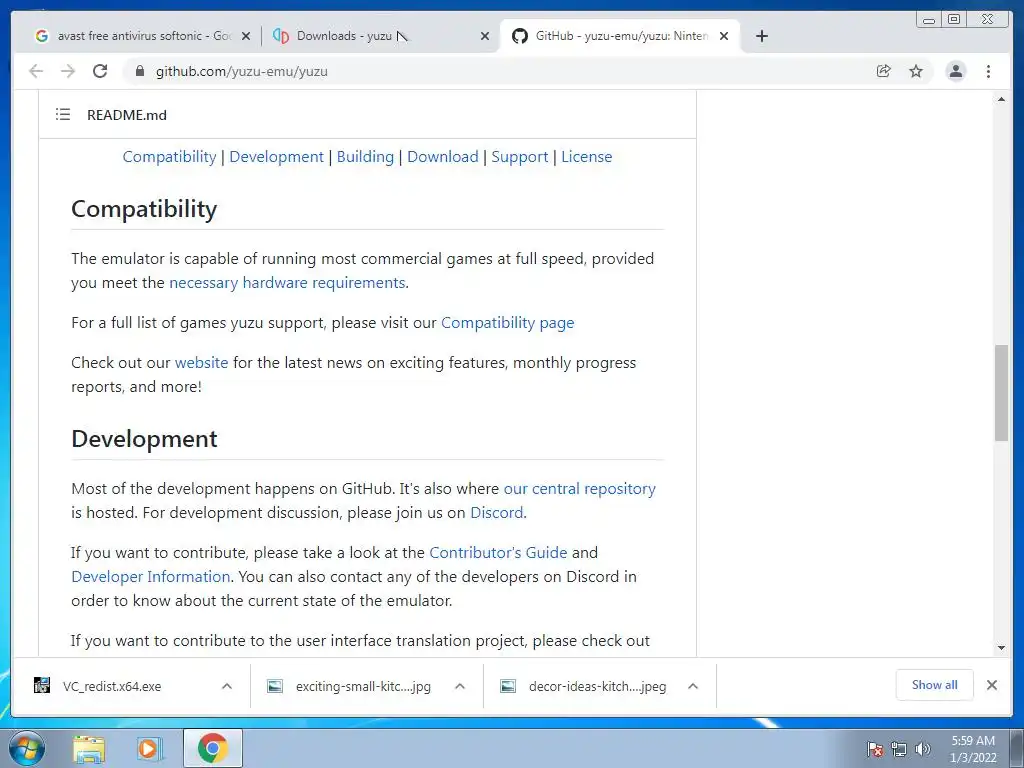
Task: Follow the License link
Action: pyautogui.click(x=586, y=157)
